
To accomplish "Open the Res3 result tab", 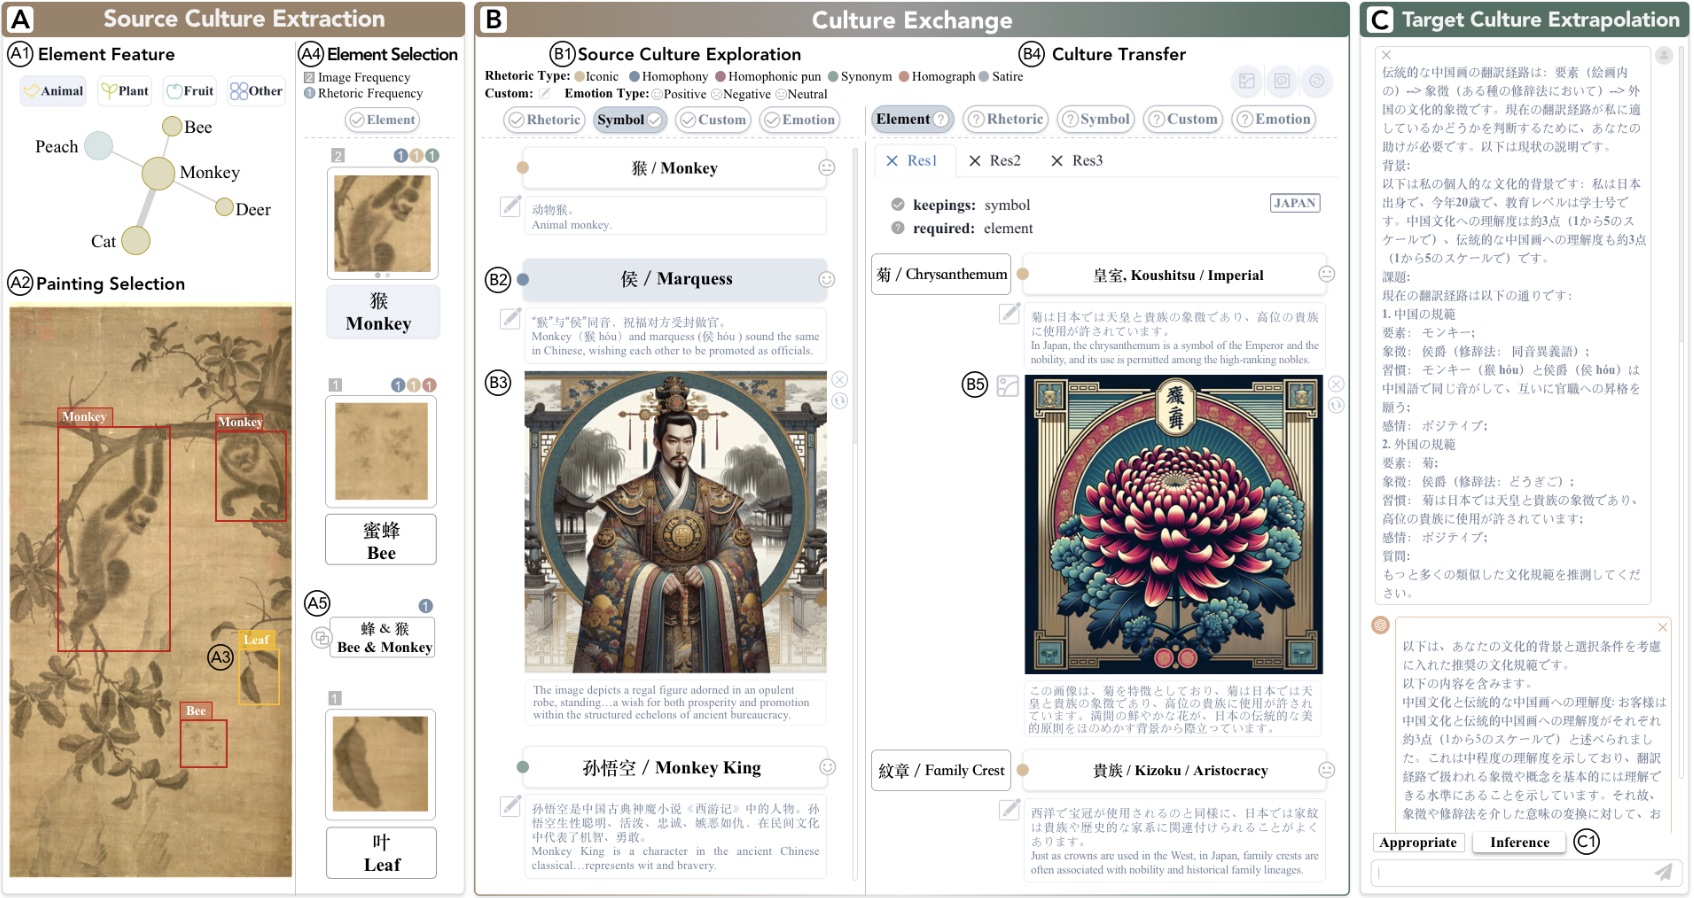I will tap(1077, 161).
